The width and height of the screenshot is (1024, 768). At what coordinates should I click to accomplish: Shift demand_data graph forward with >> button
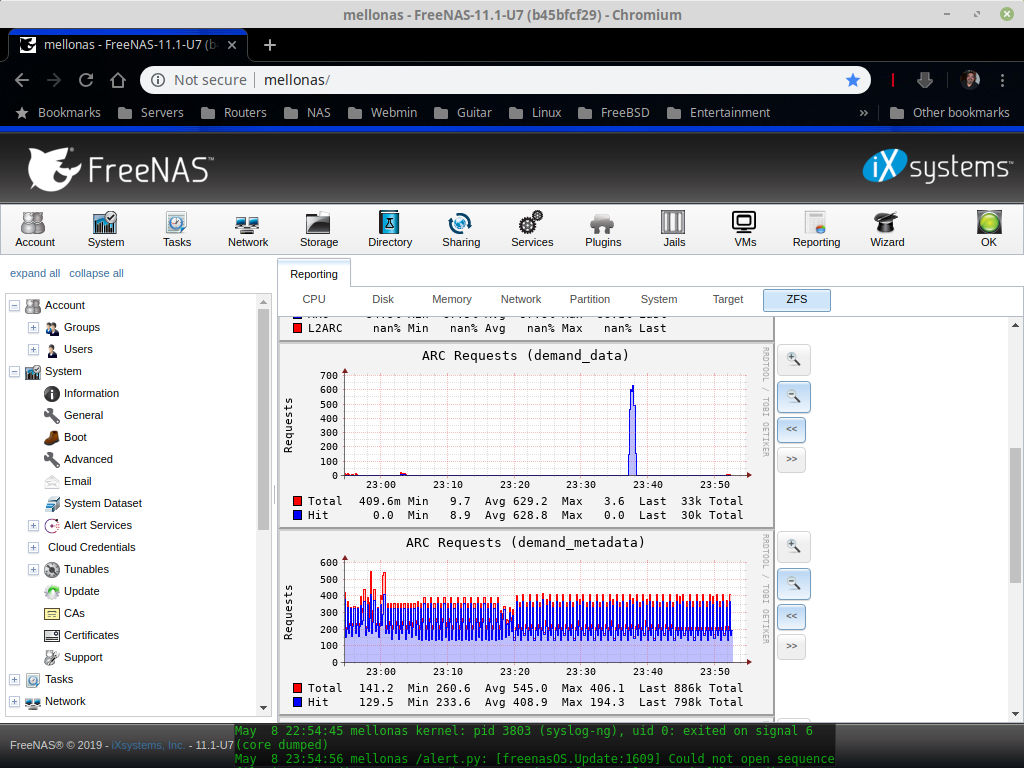(792, 459)
